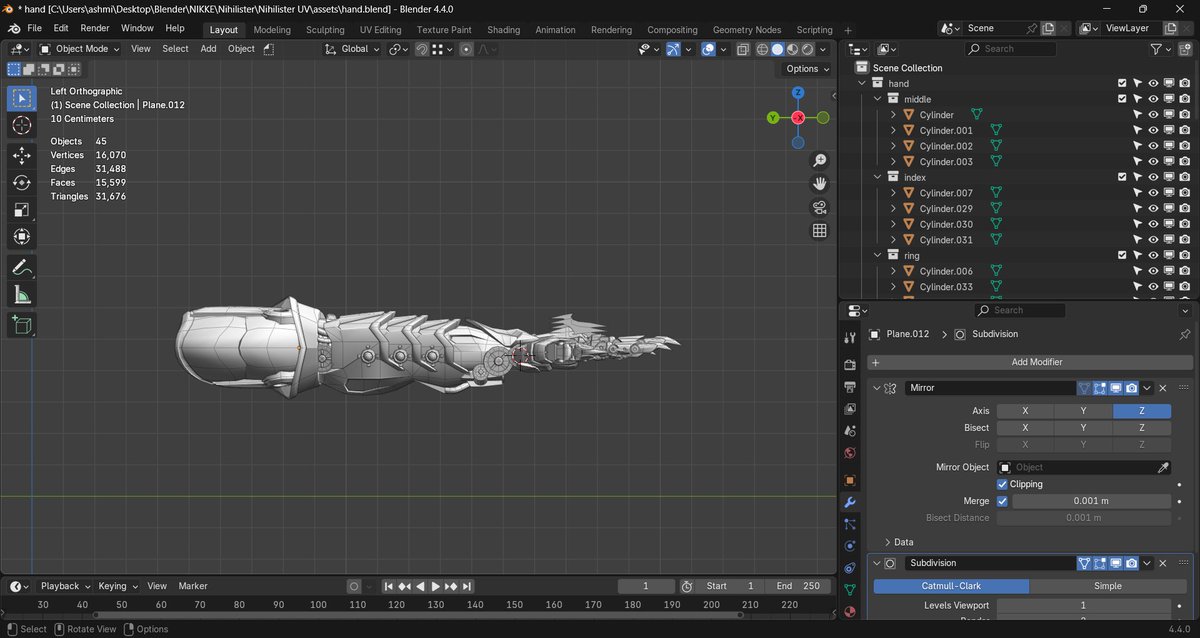Activate the Move tool

click(x=22, y=155)
